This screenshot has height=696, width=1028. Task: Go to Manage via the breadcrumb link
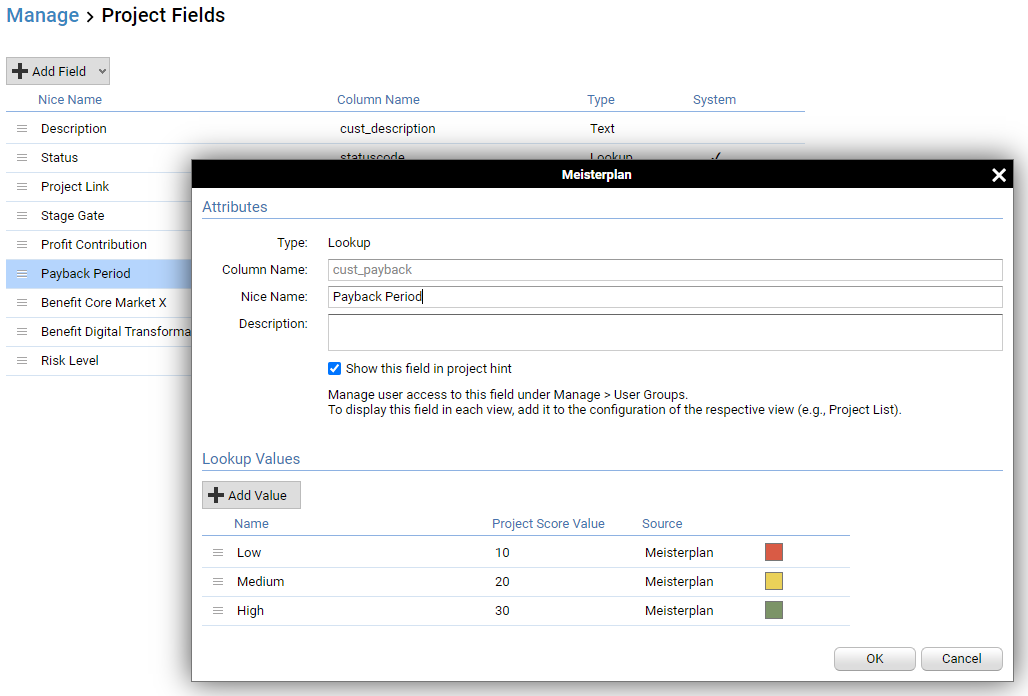coord(43,15)
